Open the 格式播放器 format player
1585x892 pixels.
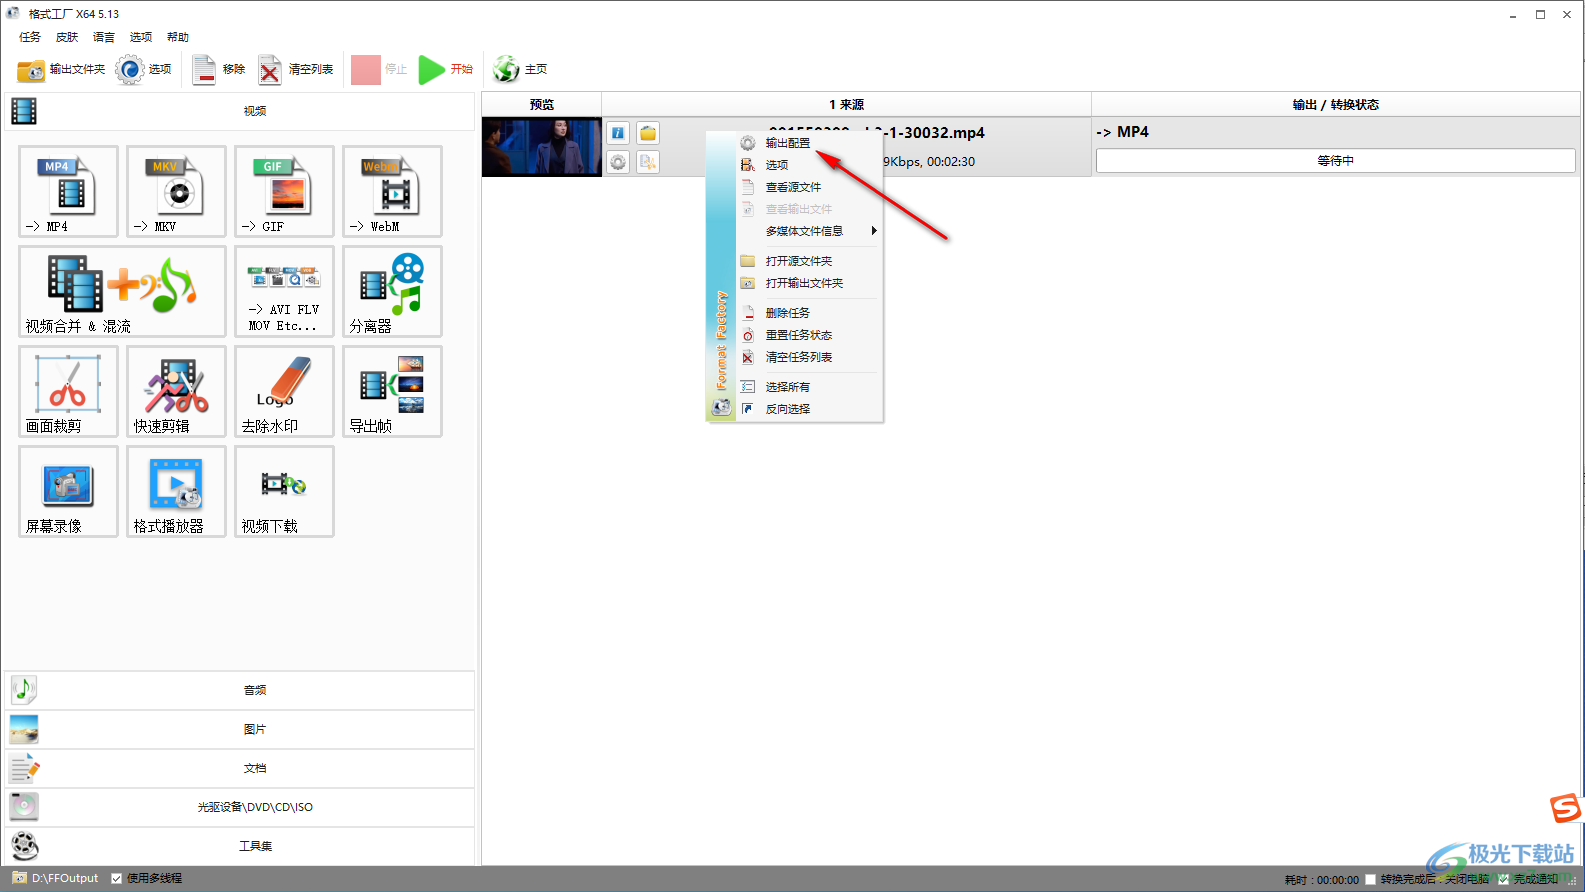point(176,491)
